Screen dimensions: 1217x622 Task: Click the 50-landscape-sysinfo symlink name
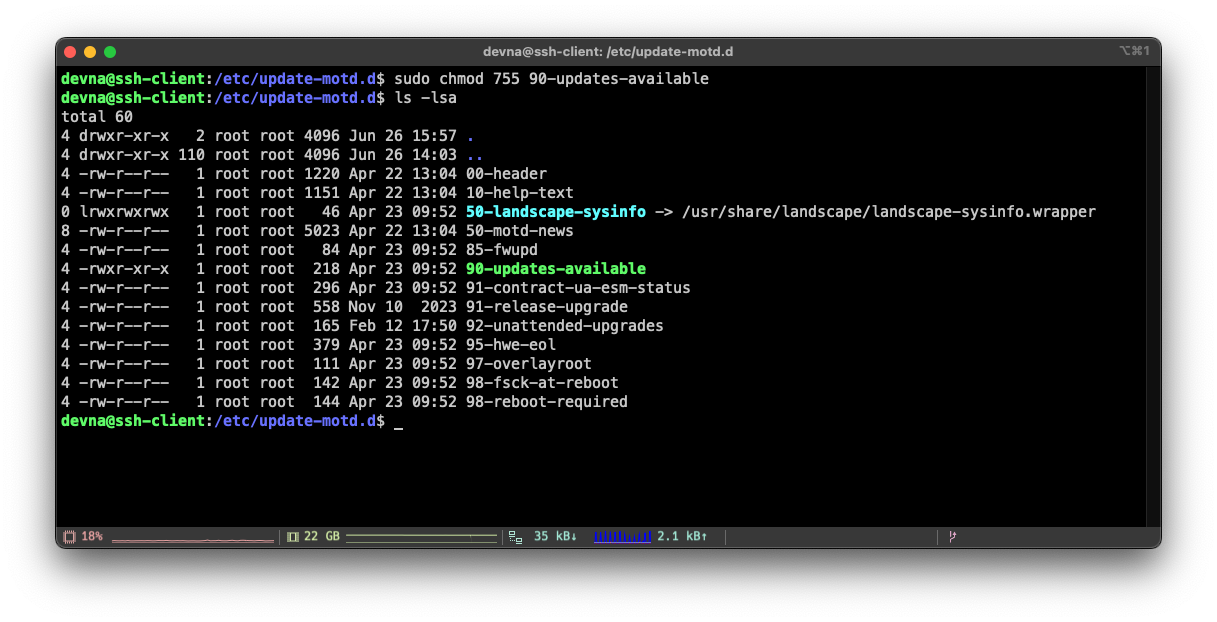(556, 212)
